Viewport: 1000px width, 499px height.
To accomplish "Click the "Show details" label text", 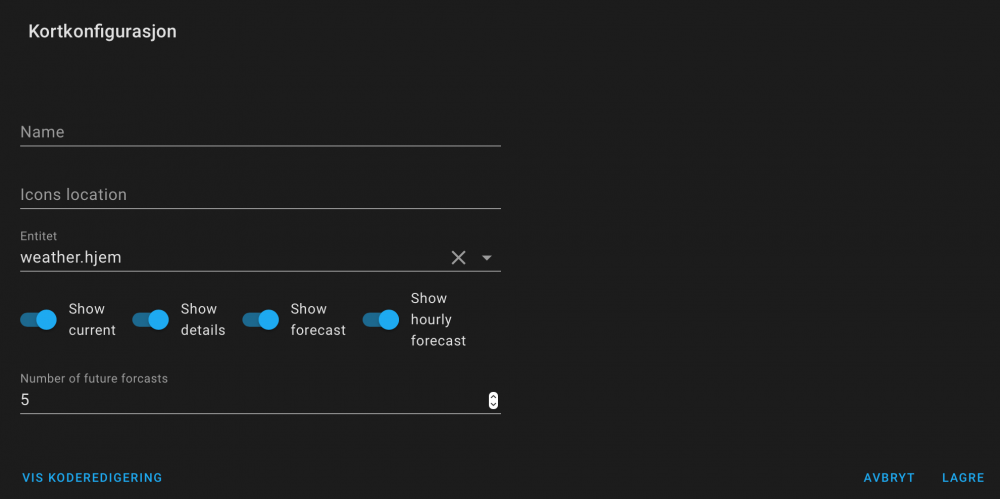I will tap(203, 320).
